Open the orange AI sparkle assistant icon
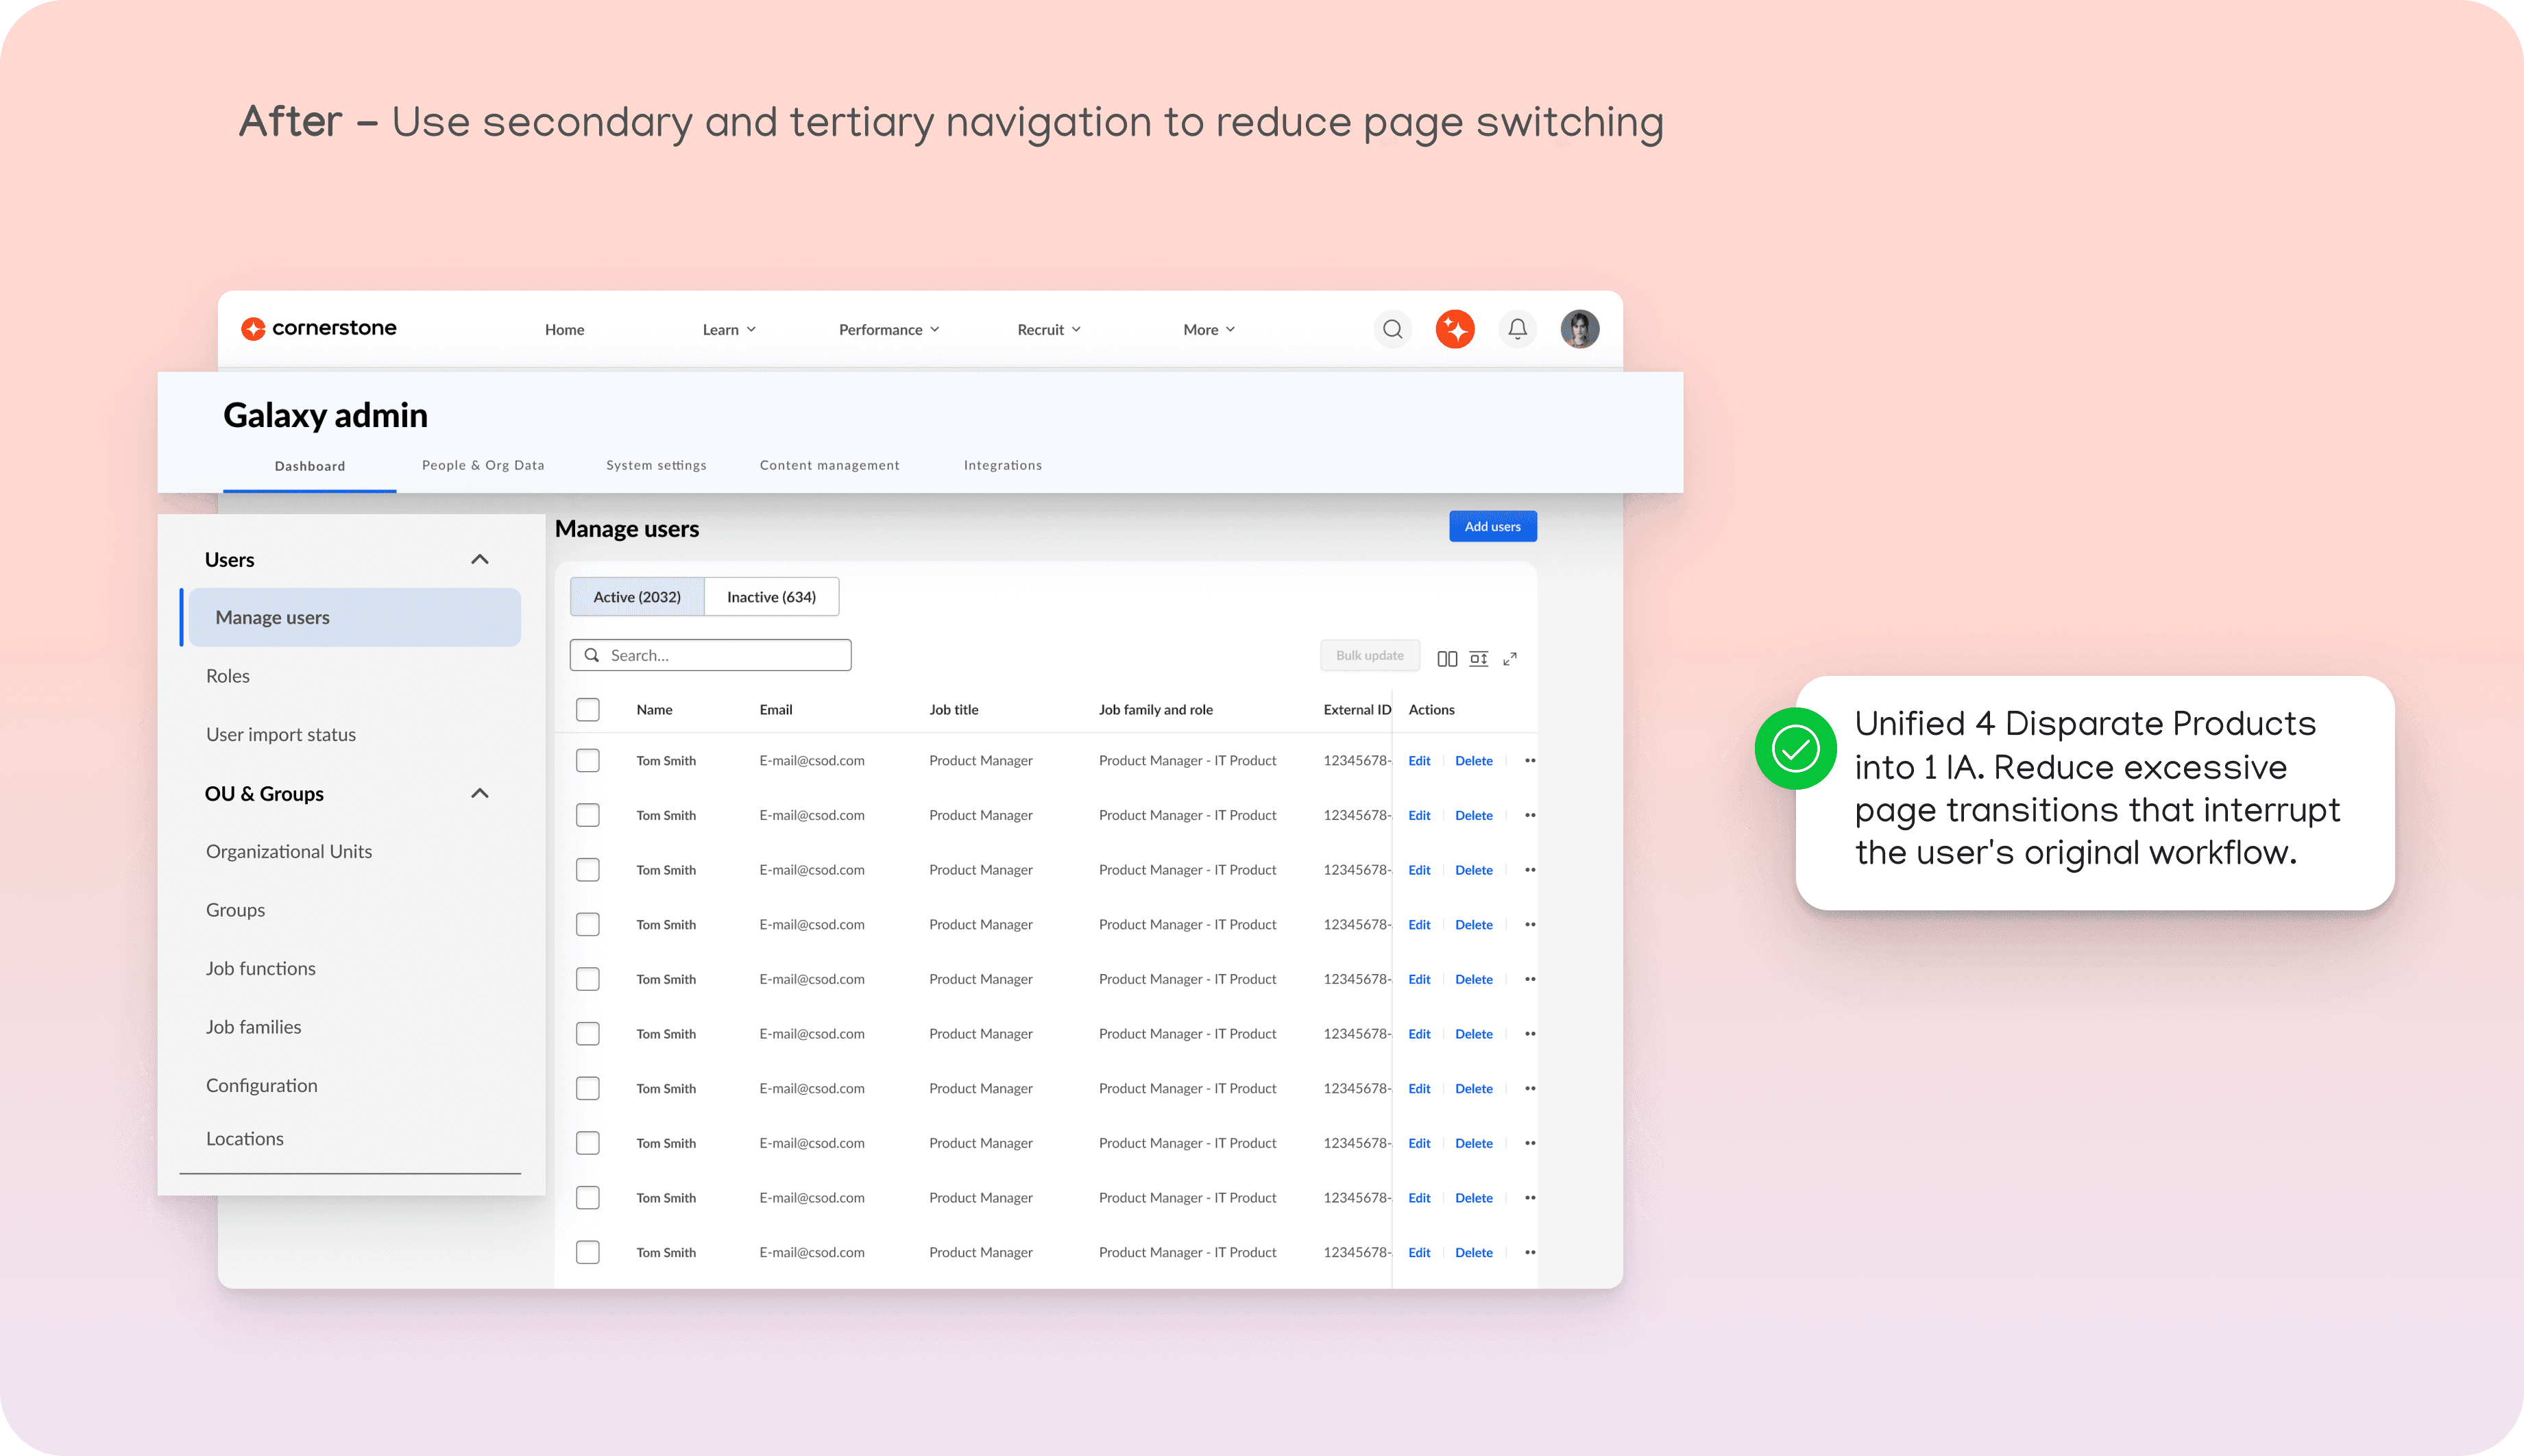This screenshot has width=2524, height=1456. pyautogui.click(x=1455, y=329)
